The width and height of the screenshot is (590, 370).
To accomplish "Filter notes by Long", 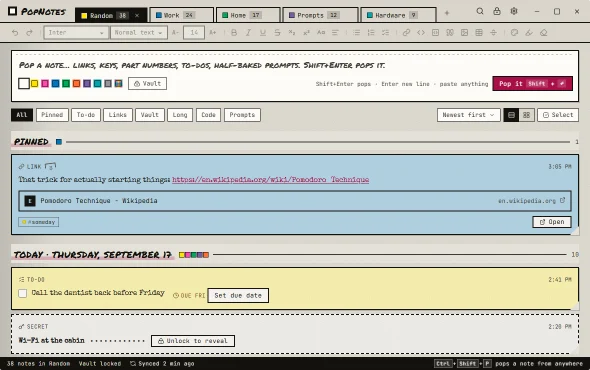I will [180, 115].
